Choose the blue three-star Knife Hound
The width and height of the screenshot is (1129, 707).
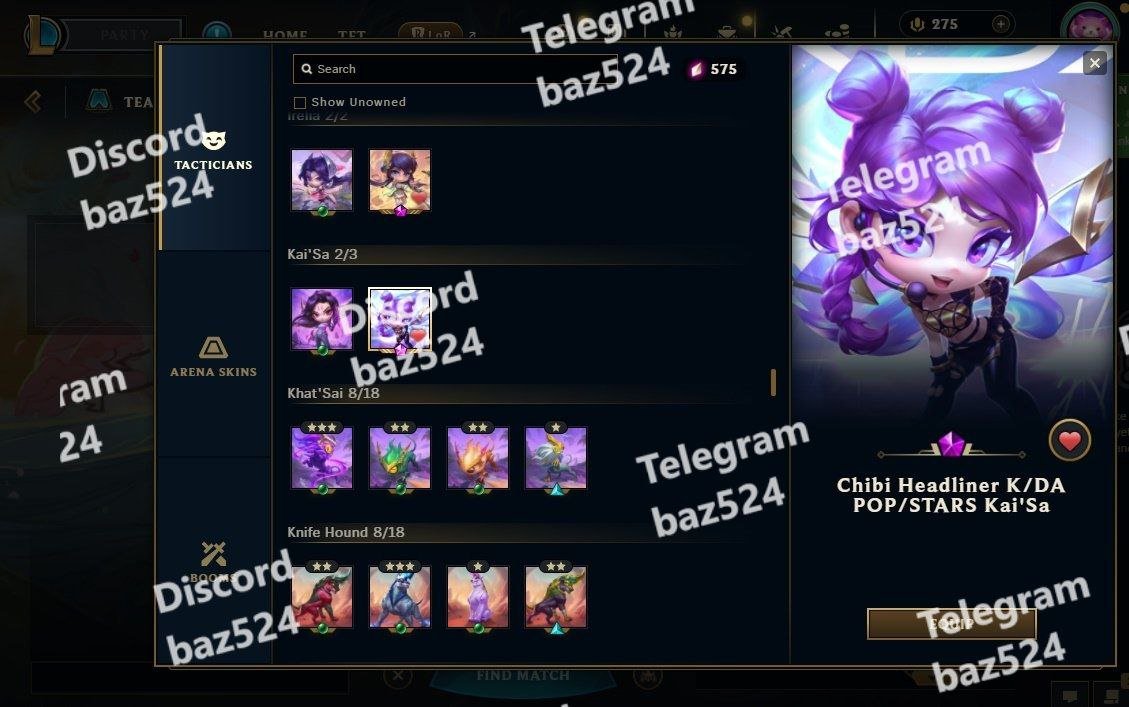[x=400, y=597]
